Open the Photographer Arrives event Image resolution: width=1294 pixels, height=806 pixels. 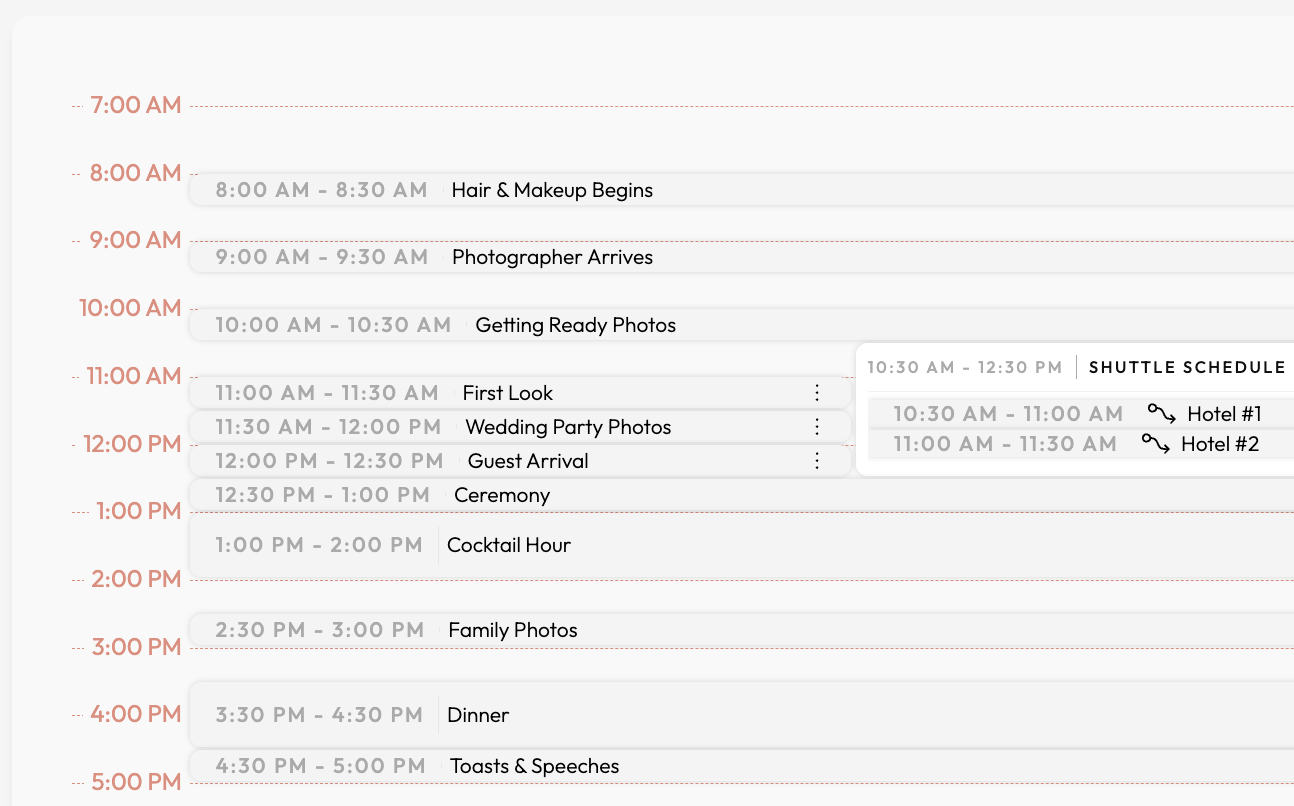pos(741,257)
